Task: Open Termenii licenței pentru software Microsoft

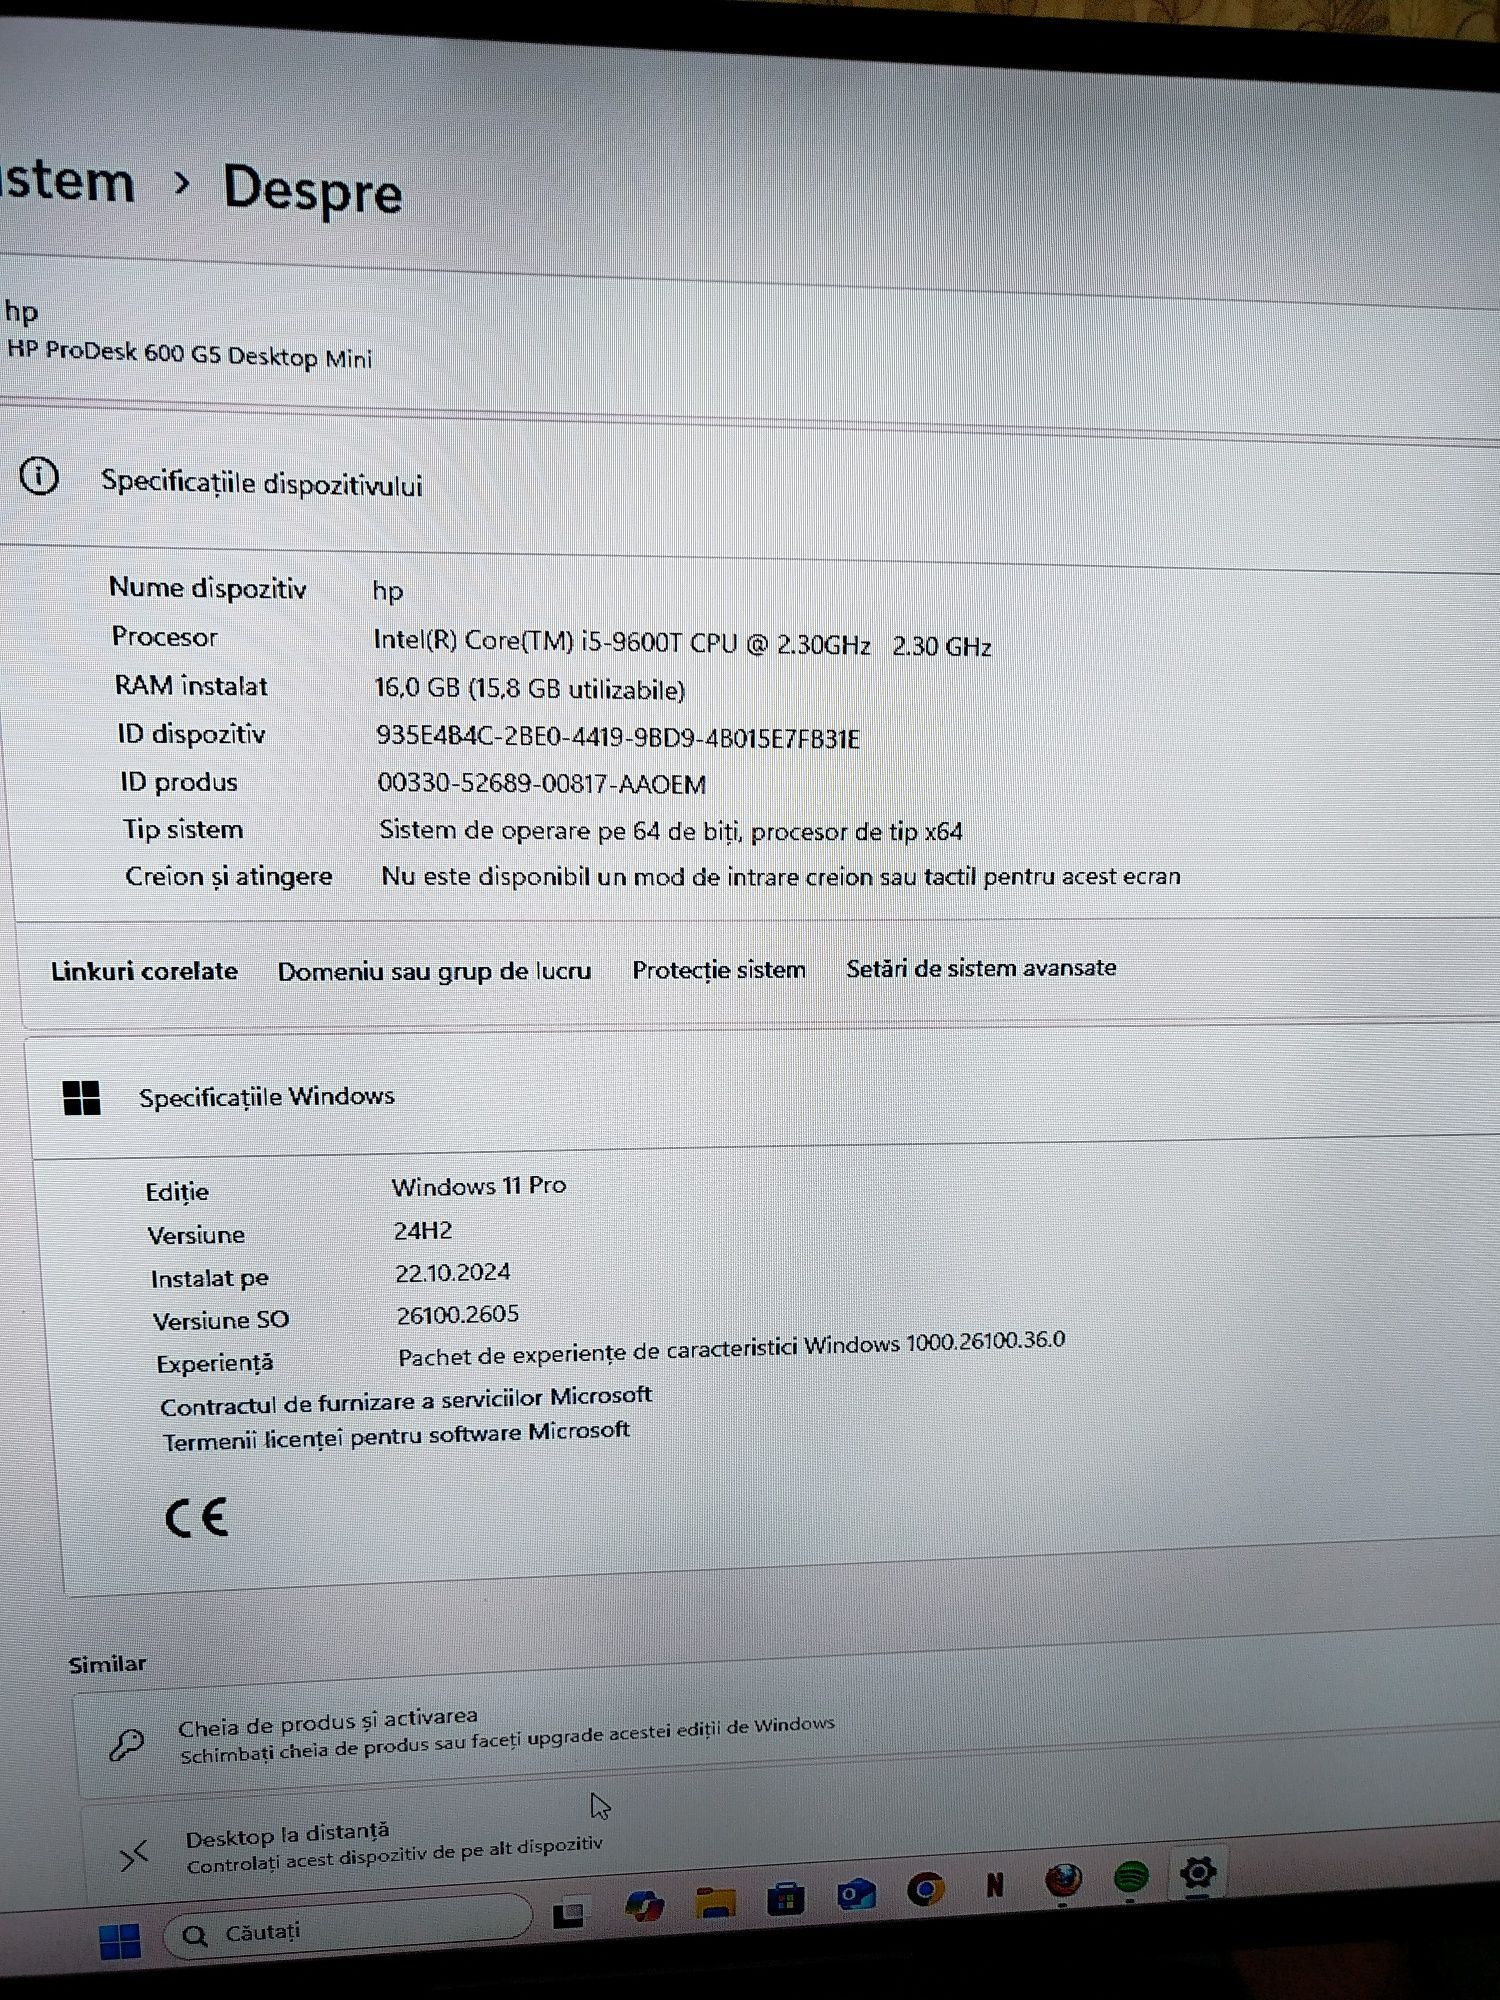Action: pyautogui.click(x=396, y=1437)
